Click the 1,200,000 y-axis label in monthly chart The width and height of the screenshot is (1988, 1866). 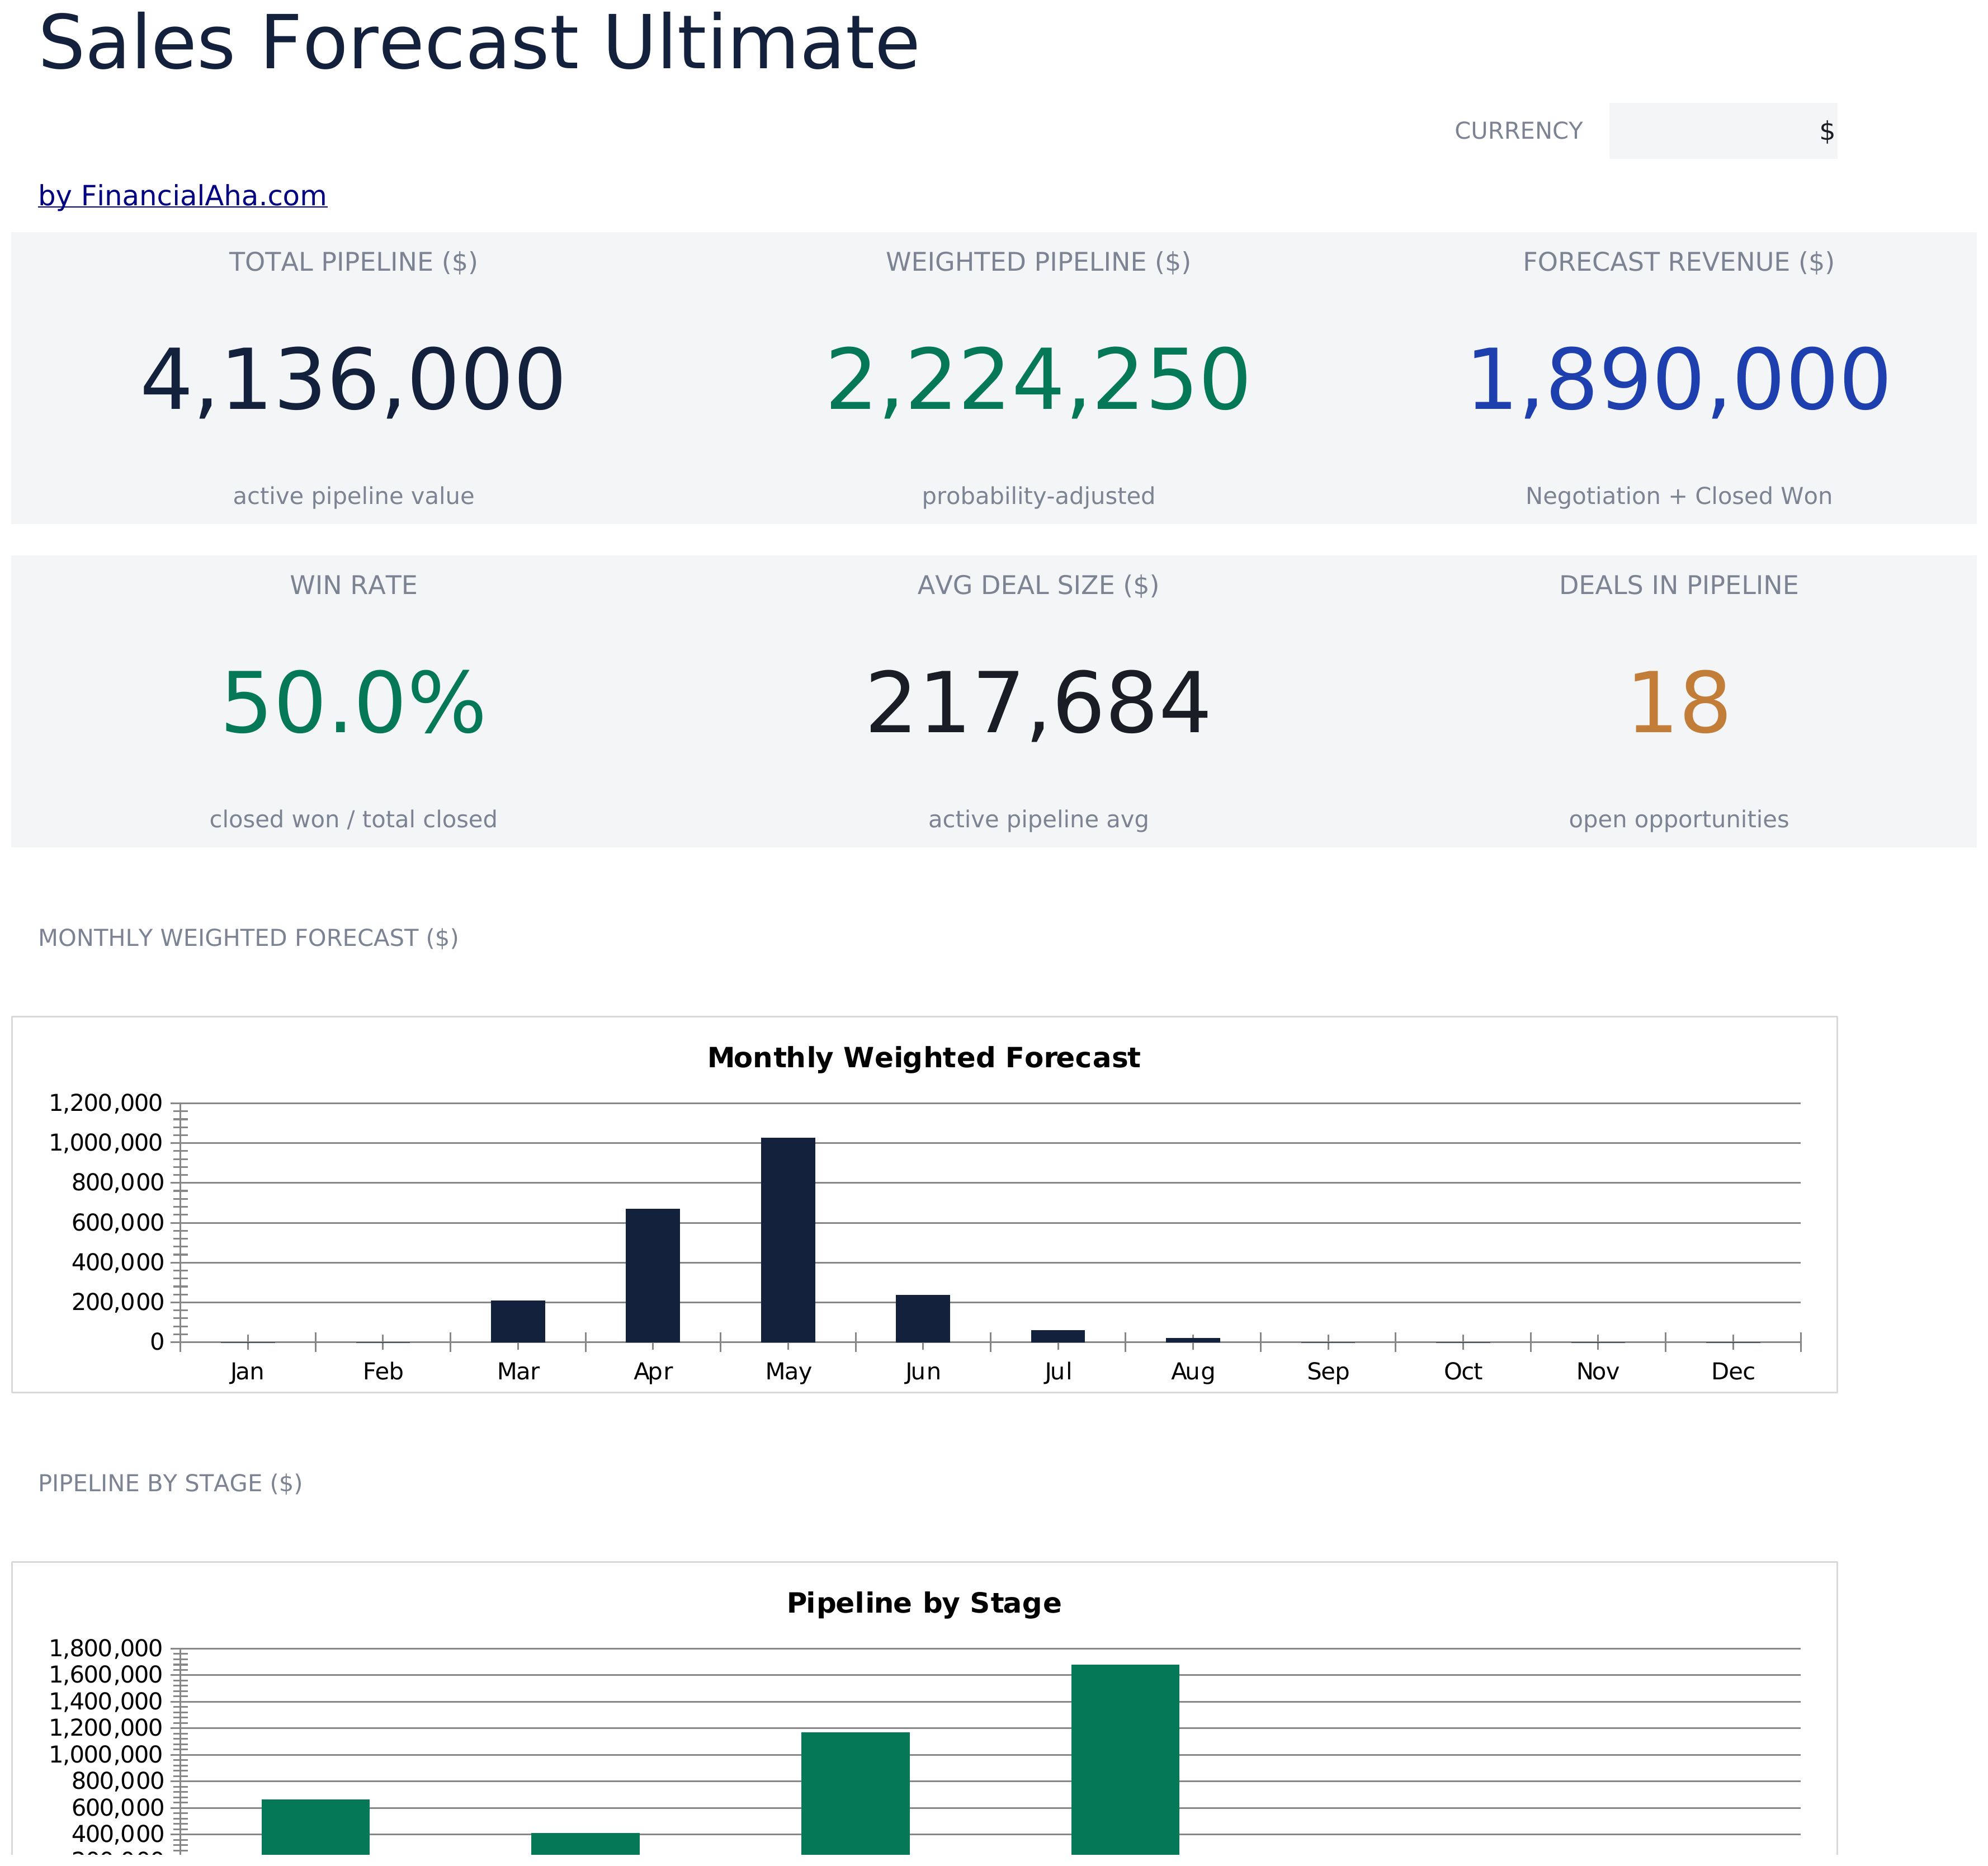(x=106, y=1104)
